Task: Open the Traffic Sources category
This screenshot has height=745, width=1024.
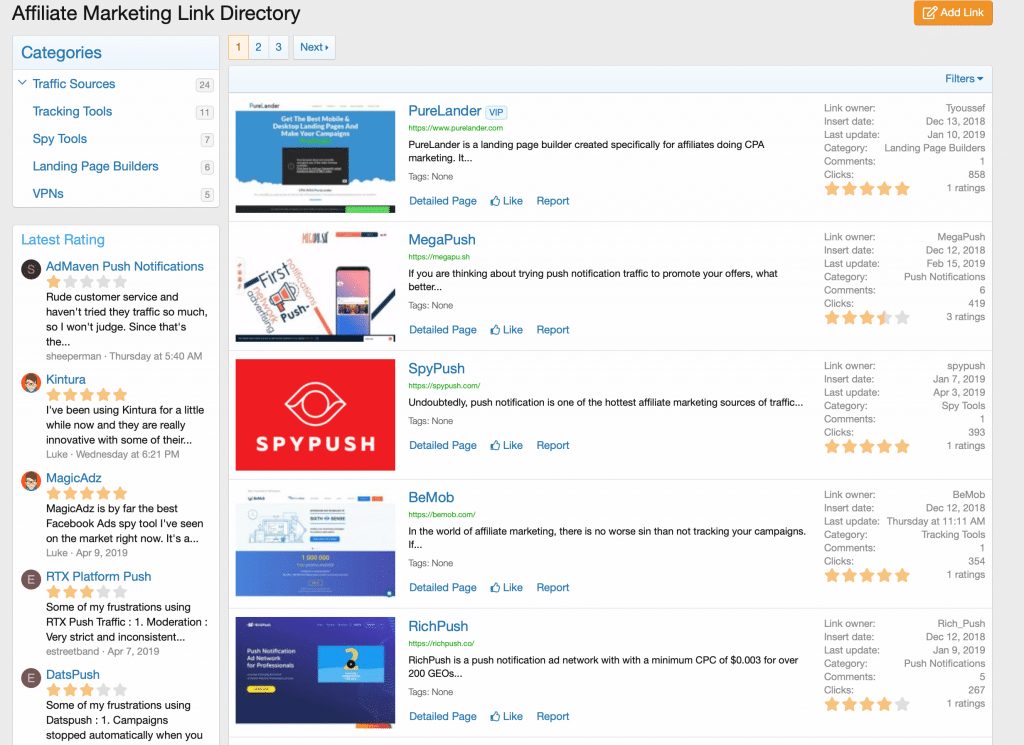Action: (x=74, y=84)
